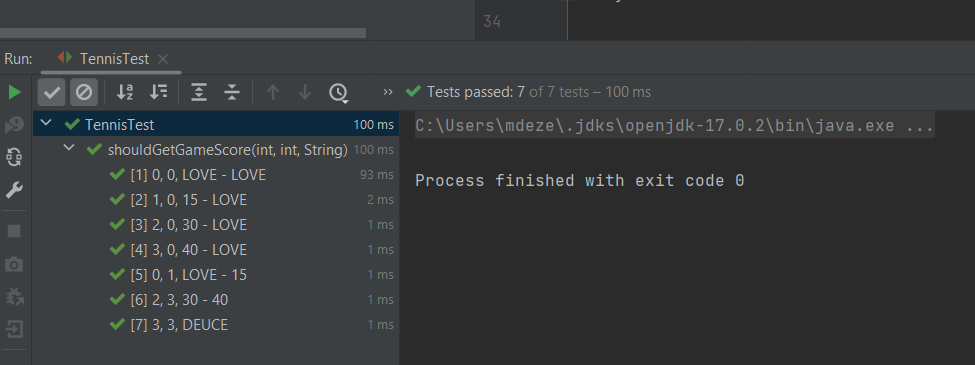Collapse the TennisTest tree node
The width and height of the screenshot is (975, 365).
(x=46, y=123)
